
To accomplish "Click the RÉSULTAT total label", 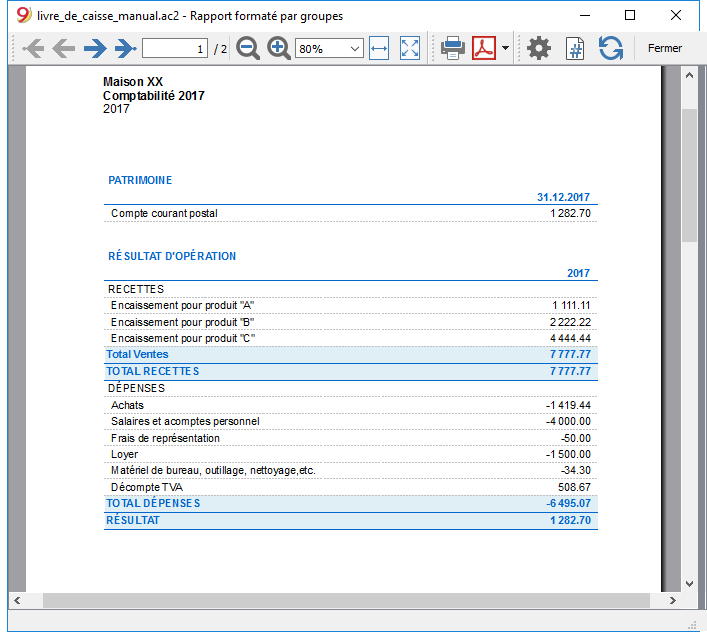I will 133,520.
